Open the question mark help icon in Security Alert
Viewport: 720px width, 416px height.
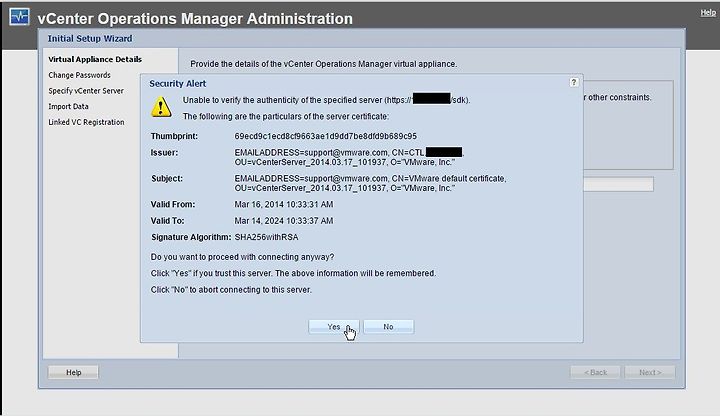(x=574, y=82)
